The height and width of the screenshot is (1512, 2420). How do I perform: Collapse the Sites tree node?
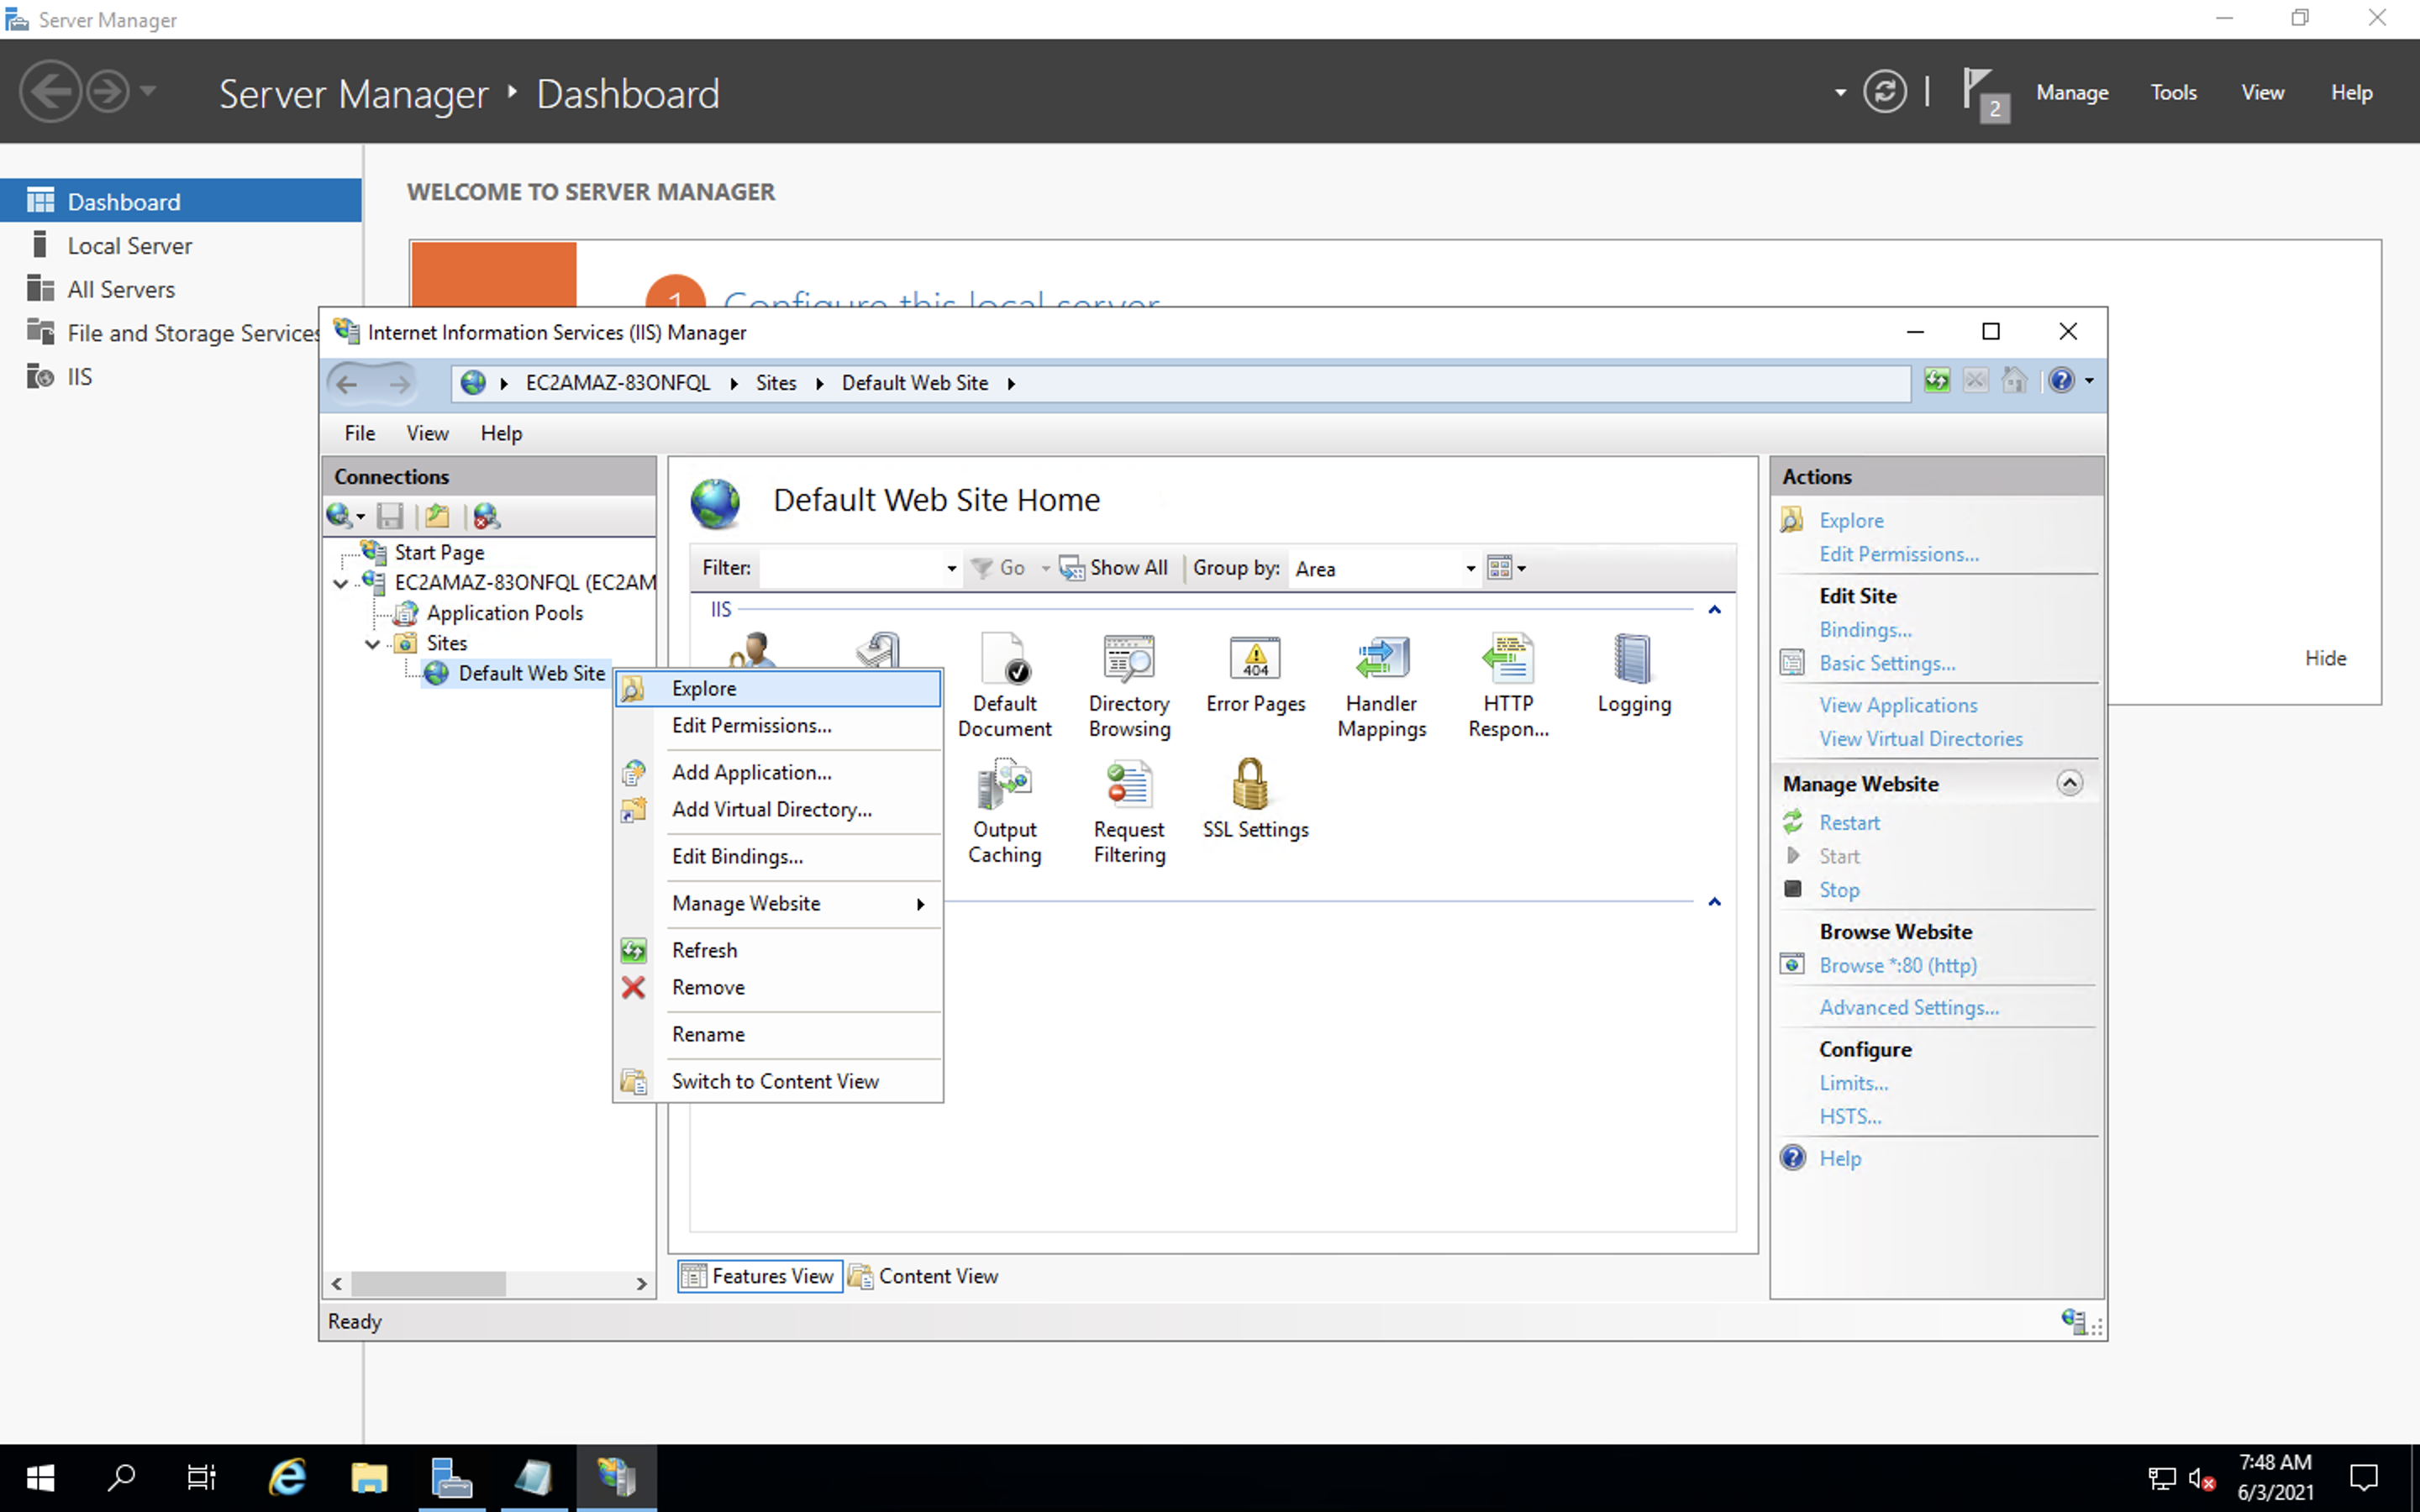click(373, 644)
